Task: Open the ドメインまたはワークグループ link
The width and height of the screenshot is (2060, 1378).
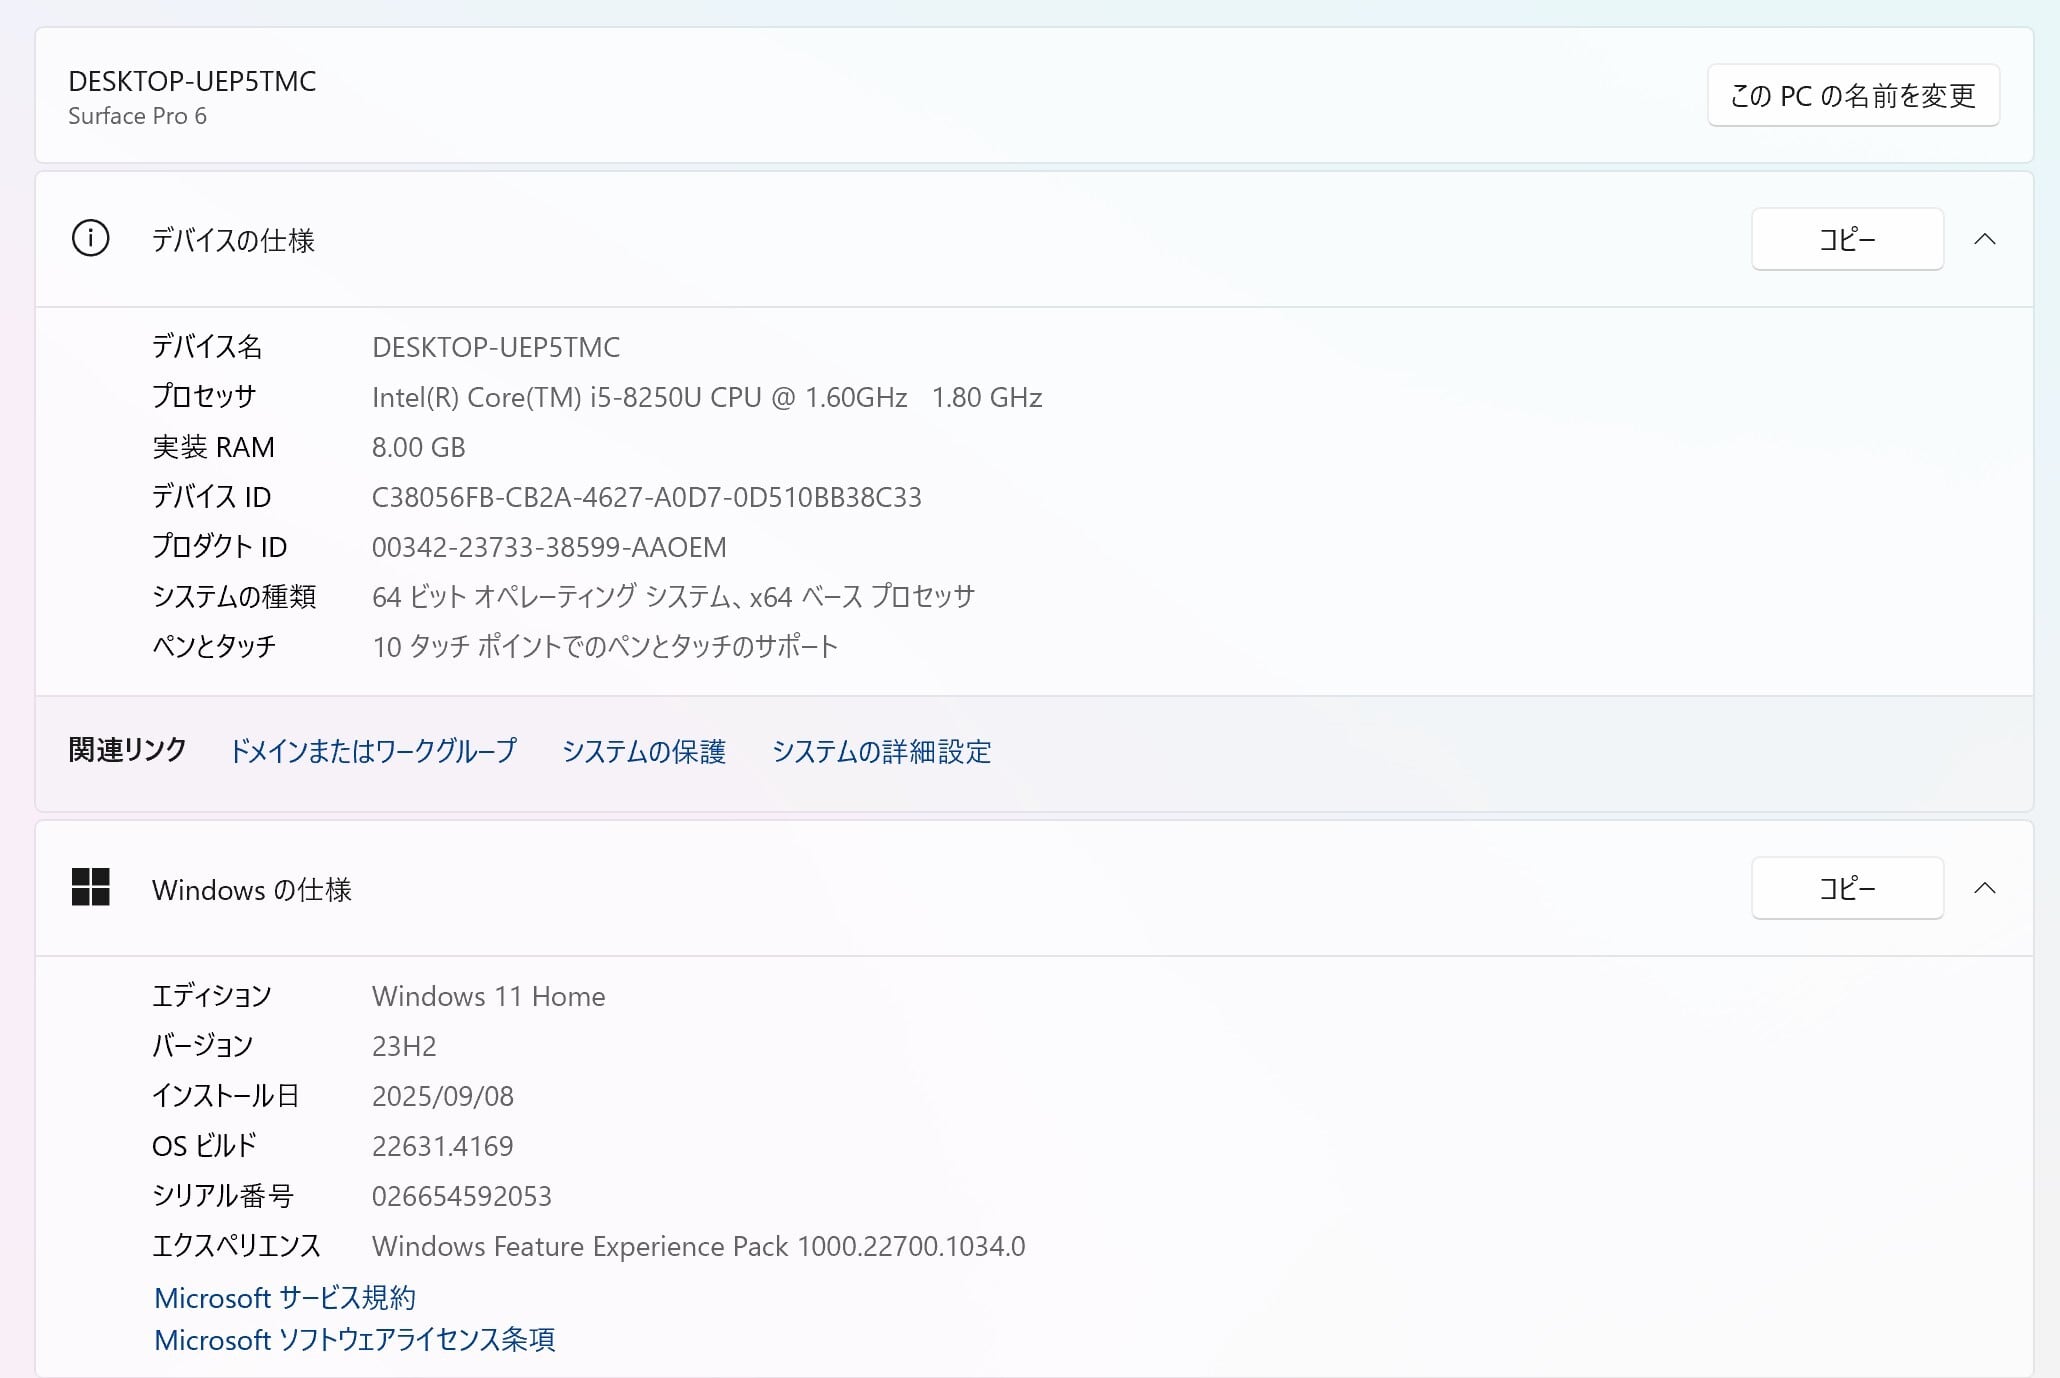Action: pyautogui.click(x=373, y=751)
